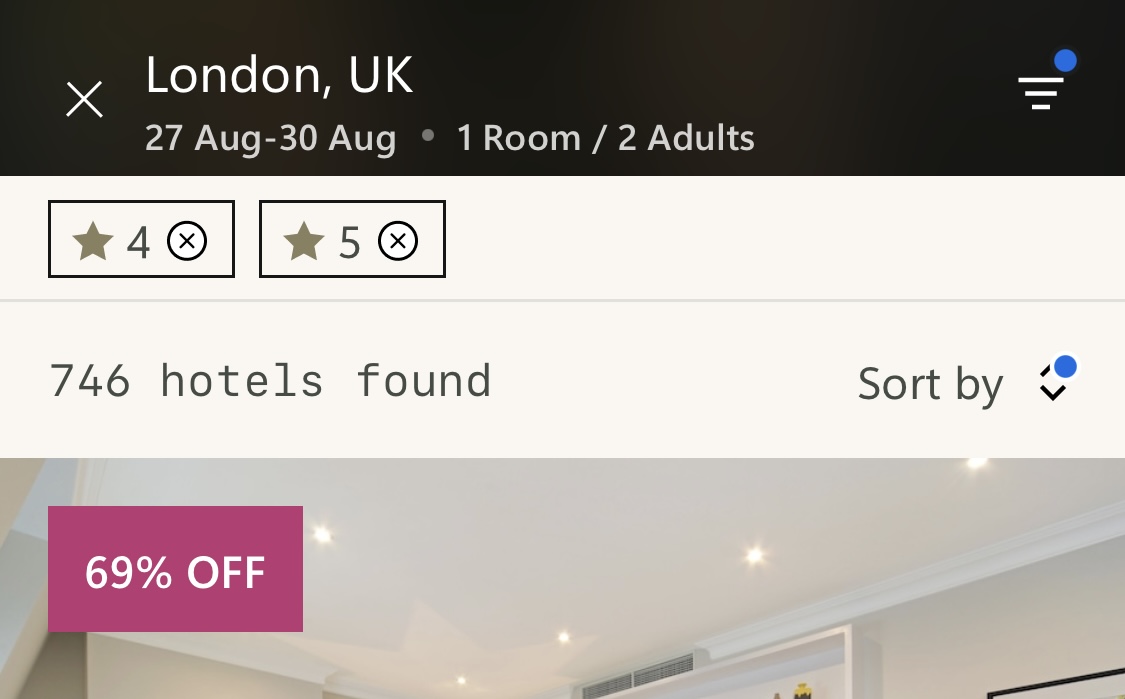Click the star icon in 5-star chip
Viewport: 1125px width, 699px height.
[304, 241]
